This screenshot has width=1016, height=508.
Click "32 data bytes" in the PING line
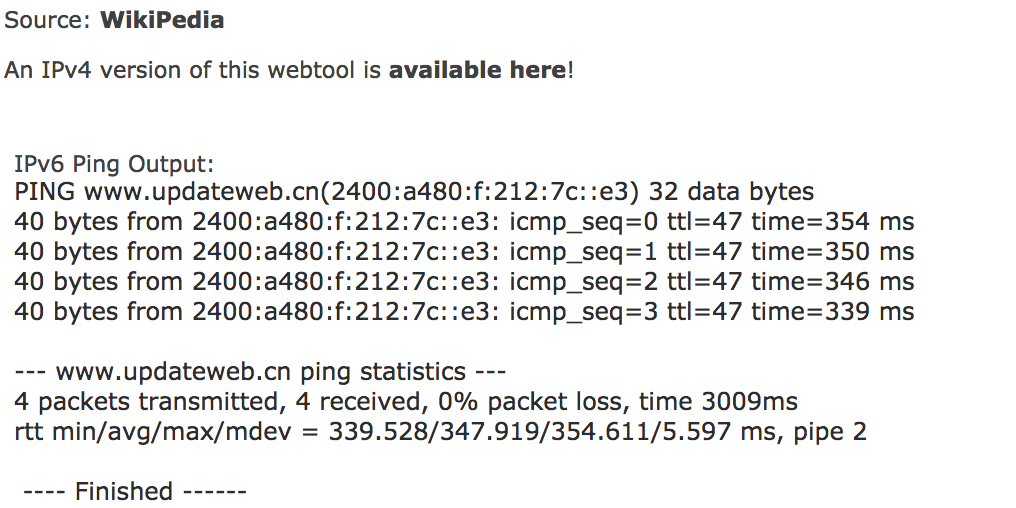pyautogui.click(x=739, y=192)
